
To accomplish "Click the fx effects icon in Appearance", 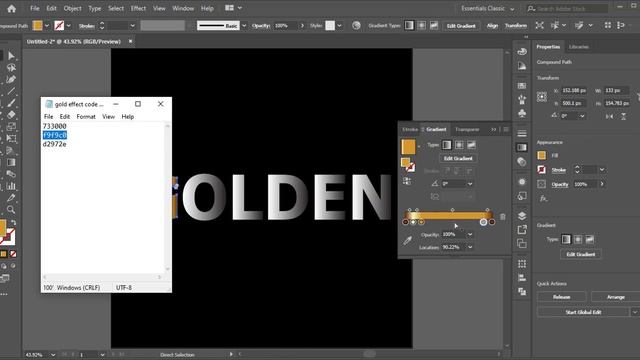I will [543, 198].
